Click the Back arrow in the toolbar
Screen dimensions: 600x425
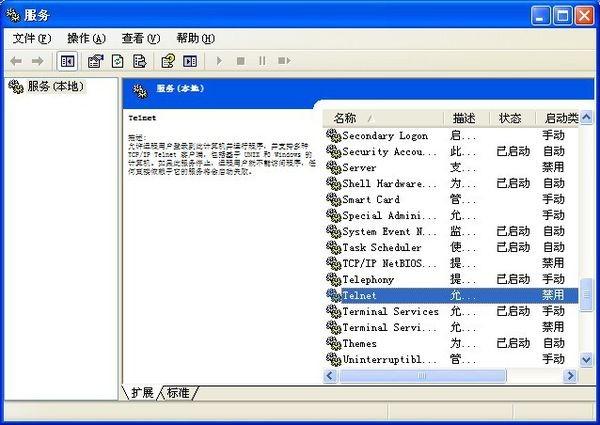16,61
